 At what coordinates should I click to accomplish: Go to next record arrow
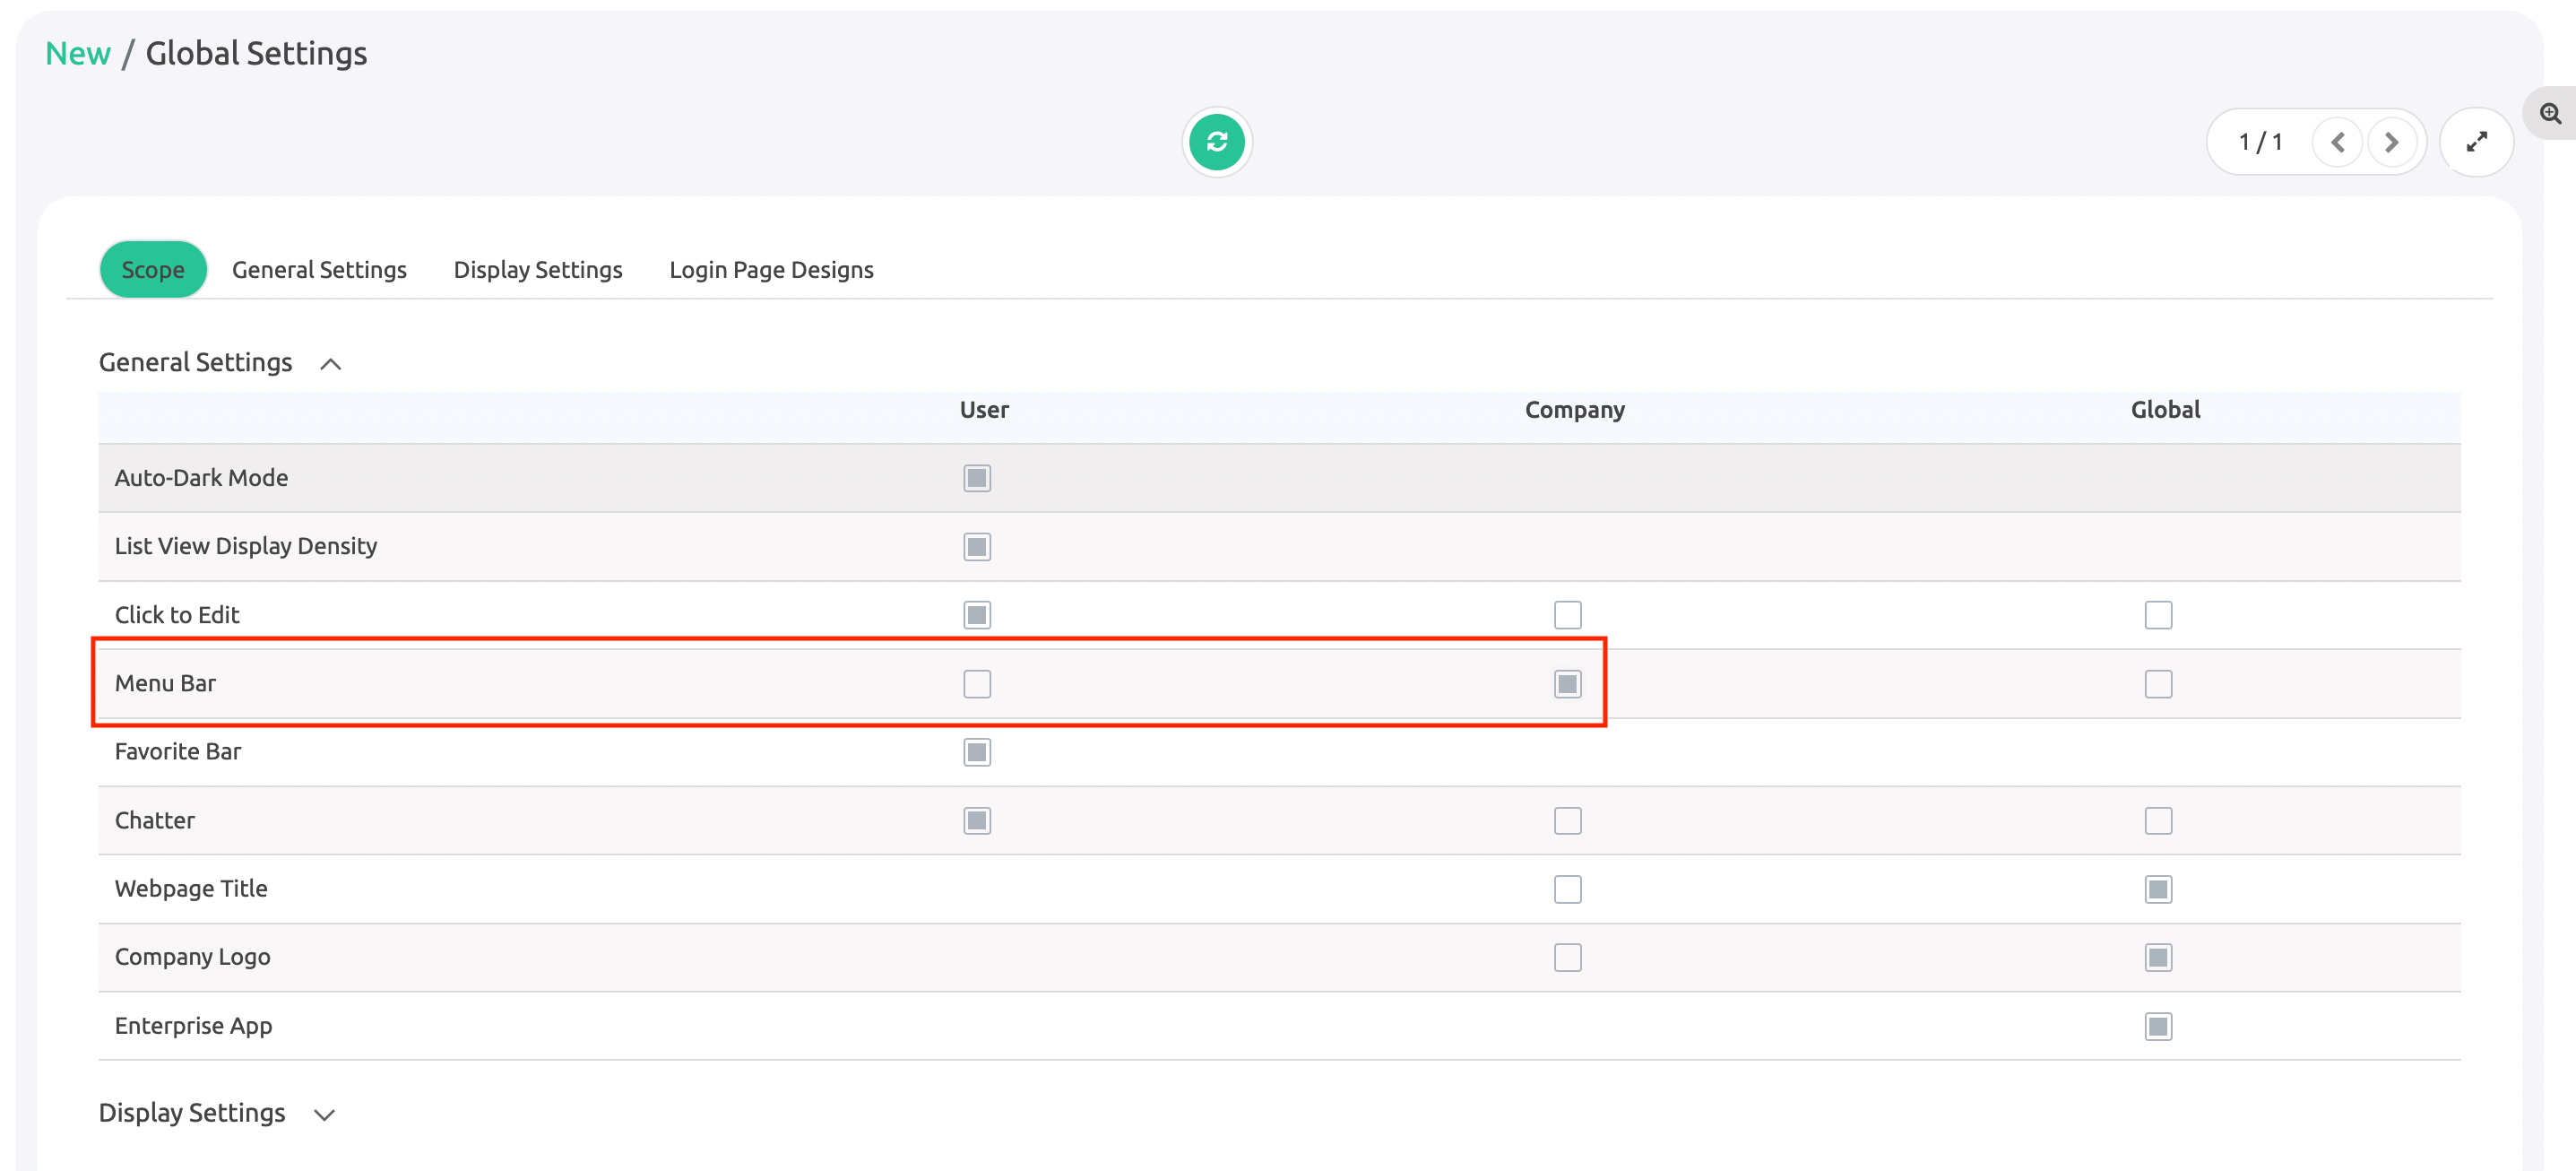pyautogui.click(x=2391, y=142)
